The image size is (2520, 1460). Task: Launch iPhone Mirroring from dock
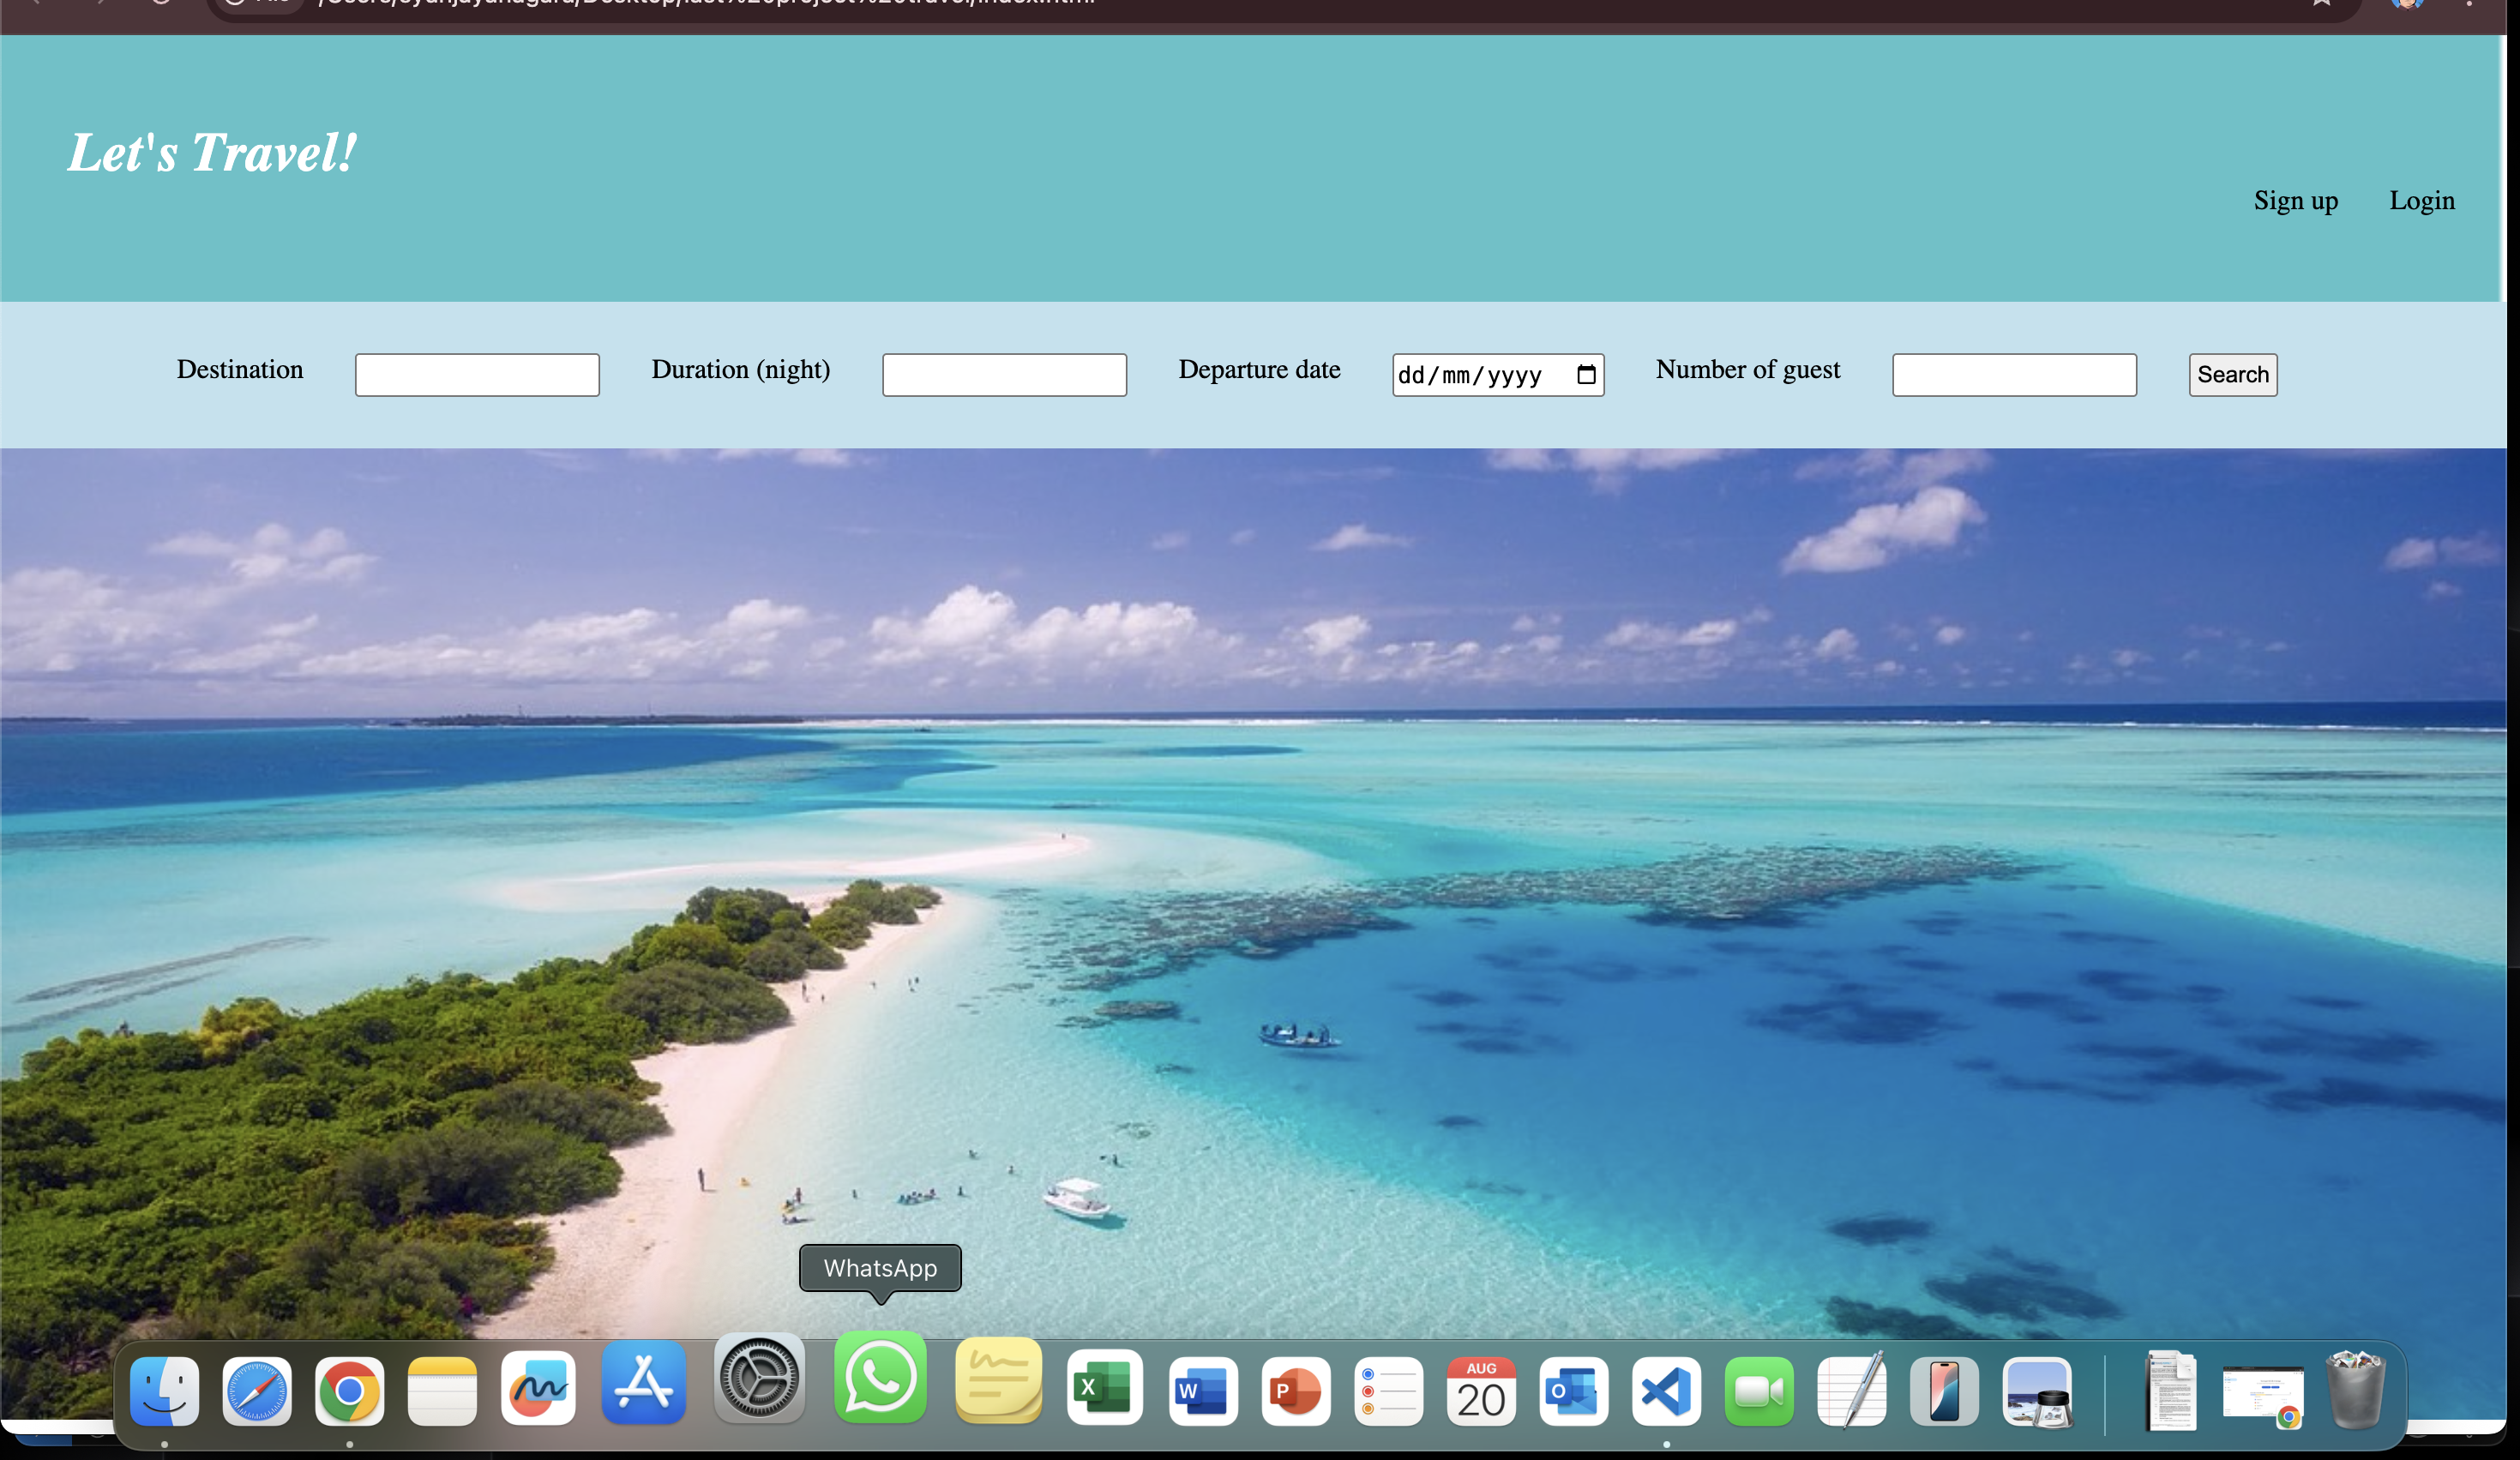1944,1391
